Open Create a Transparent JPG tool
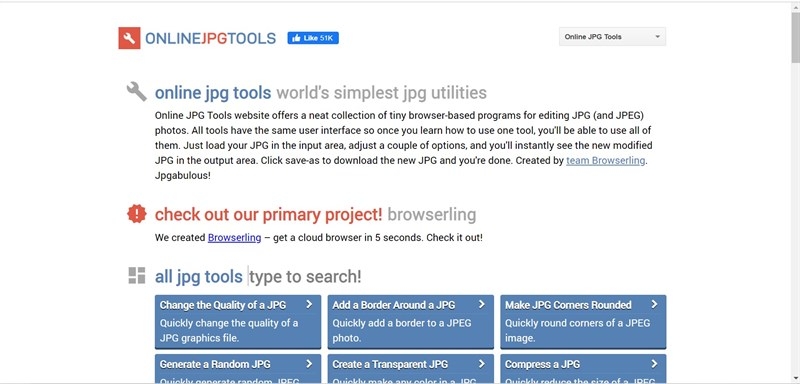 pyautogui.click(x=411, y=369)
